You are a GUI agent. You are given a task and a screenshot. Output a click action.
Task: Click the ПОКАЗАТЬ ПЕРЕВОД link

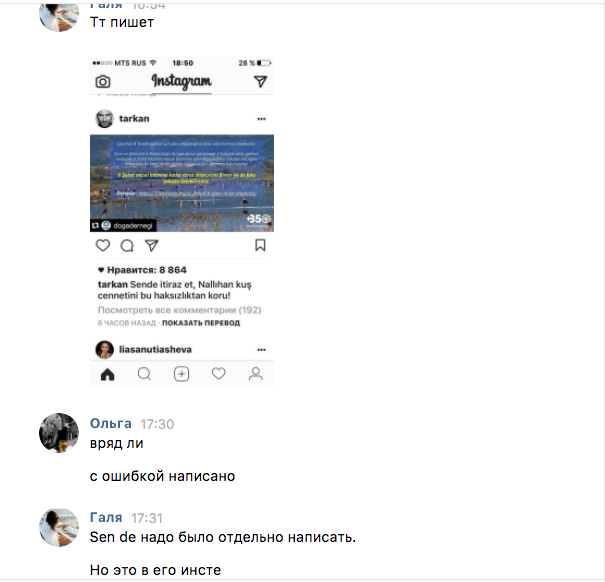tap(201, 323)
